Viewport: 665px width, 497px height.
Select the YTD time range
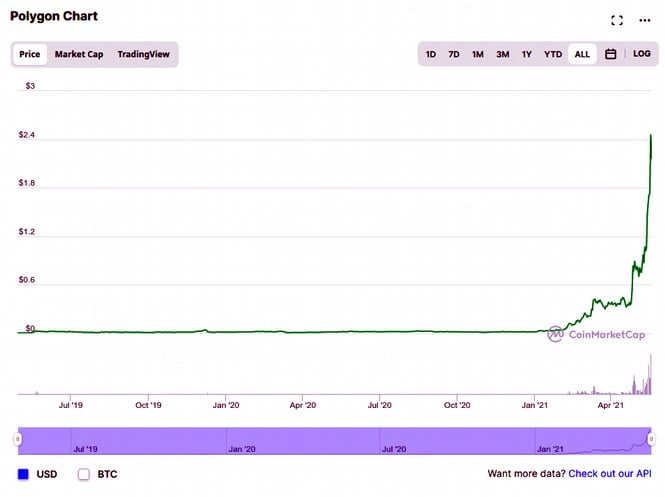(x=553, y=54)
